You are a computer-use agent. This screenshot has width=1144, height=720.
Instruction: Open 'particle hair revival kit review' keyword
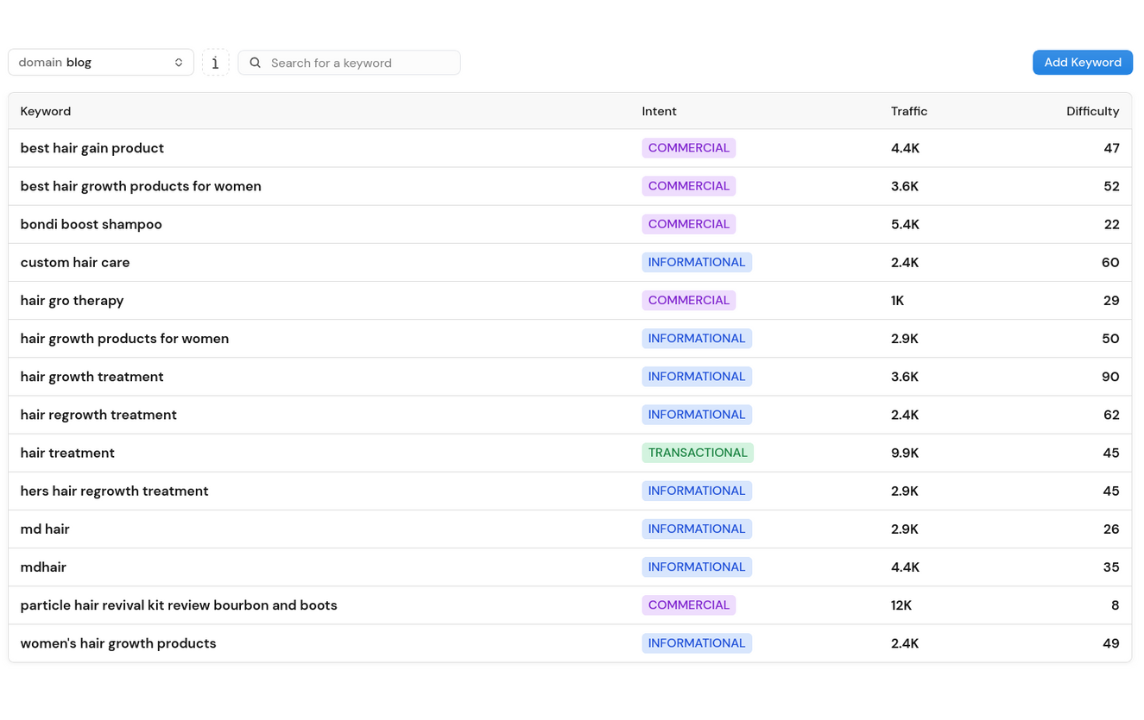click(x=179, y=605)
